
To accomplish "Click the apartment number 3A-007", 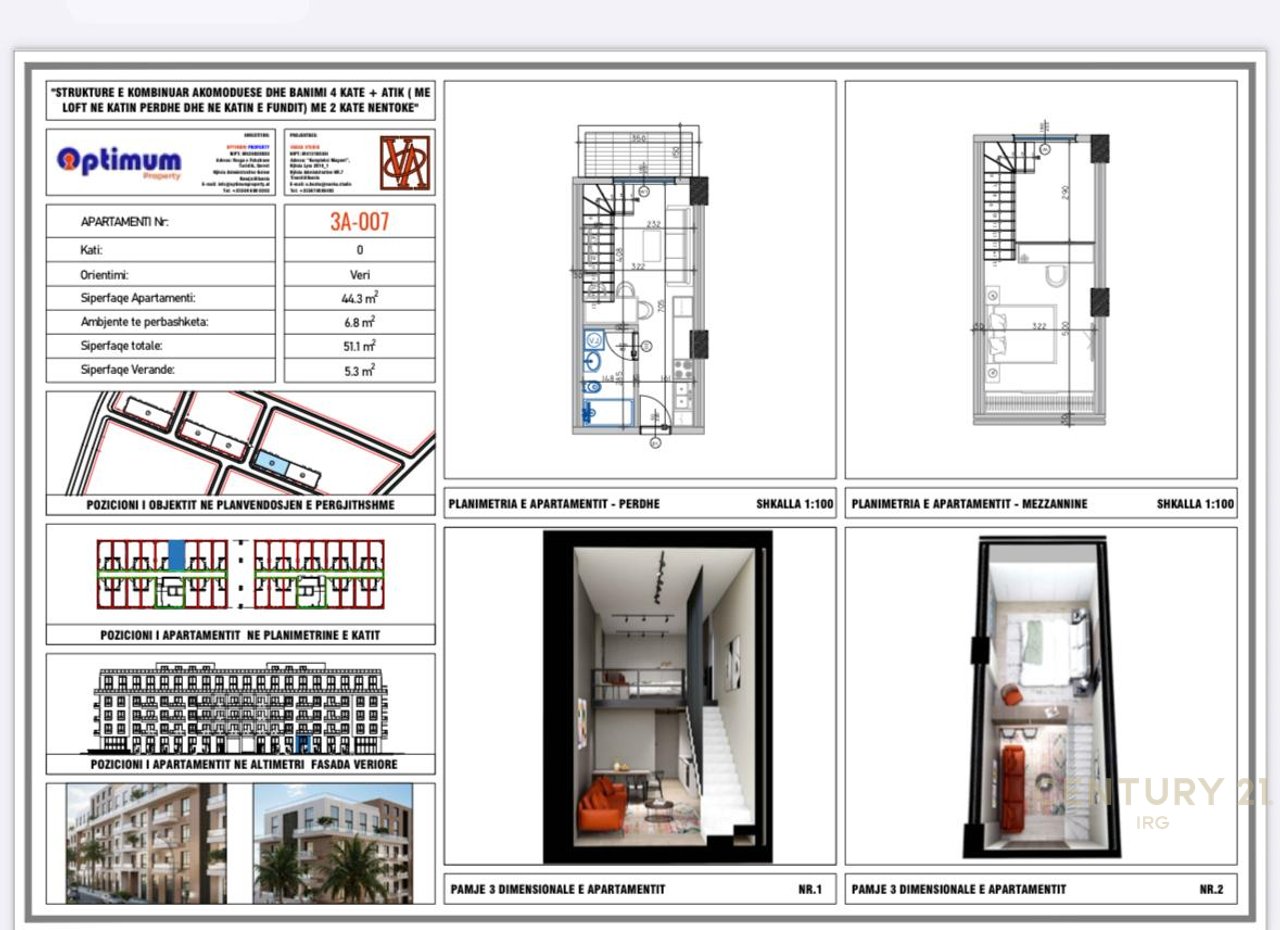I will click(359, 221).
